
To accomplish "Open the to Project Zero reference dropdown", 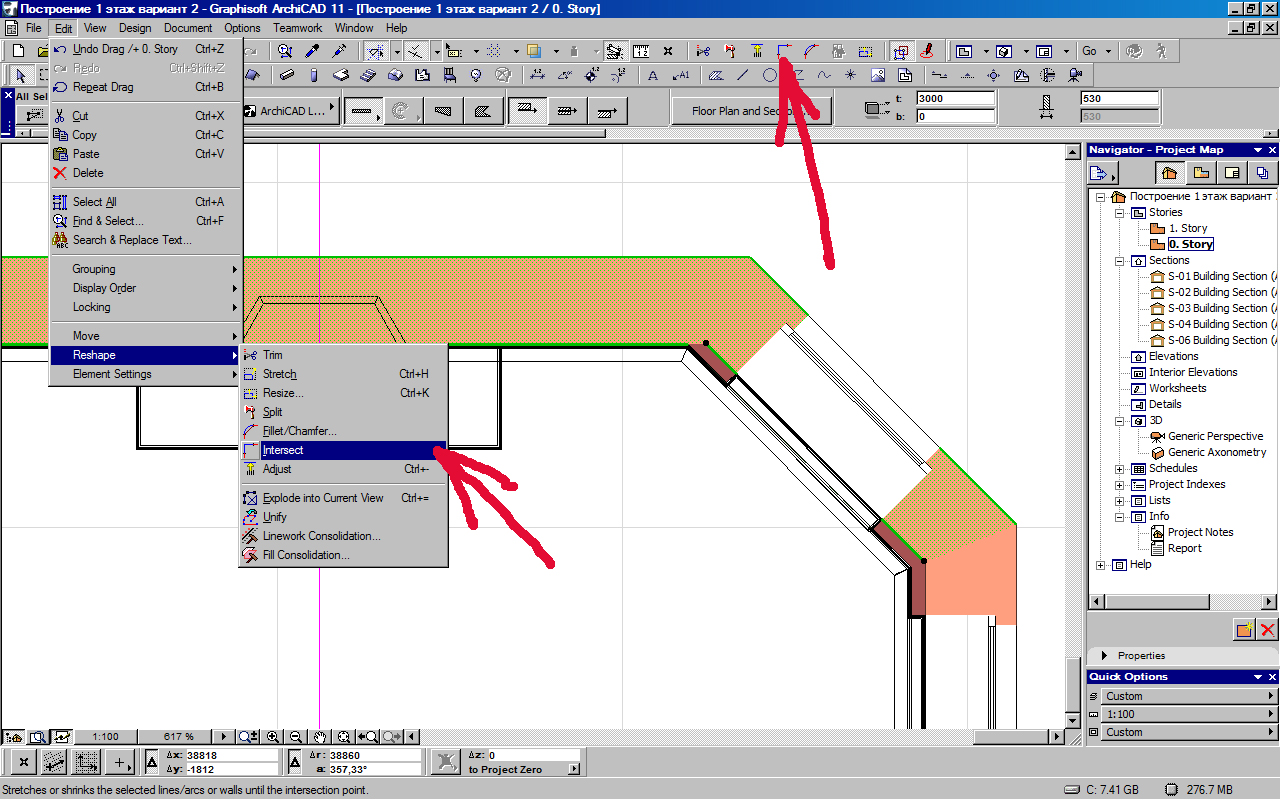I will point(574,769).
